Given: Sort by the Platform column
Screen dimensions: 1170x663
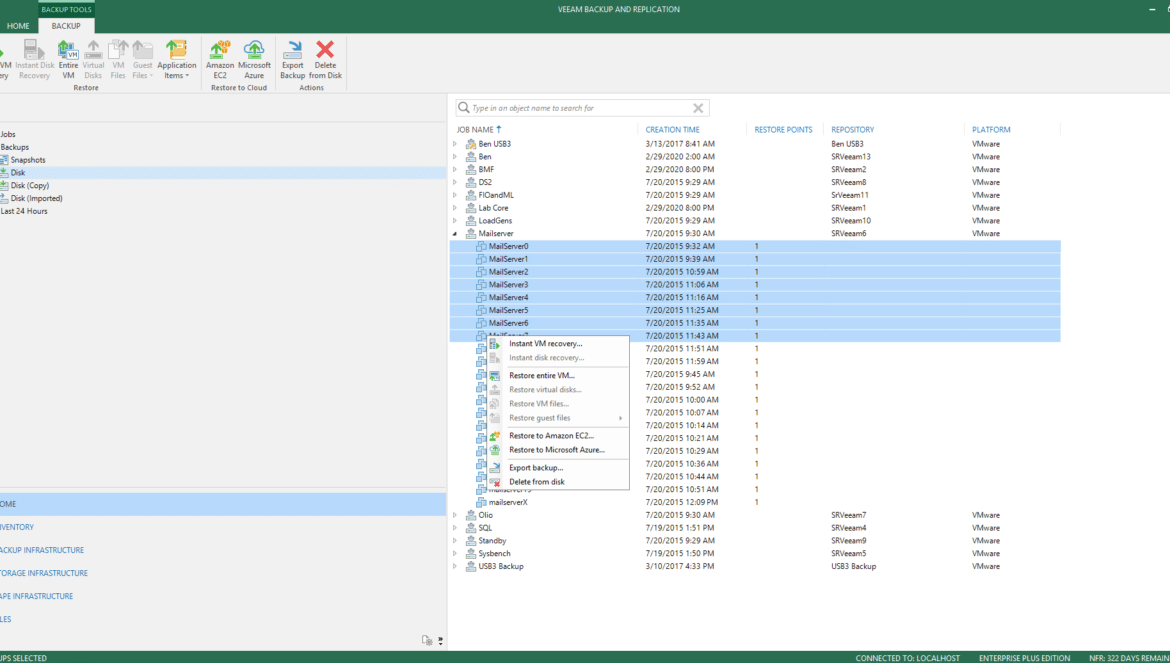Looking at the screenshot, I should click(x=991, y=130).
